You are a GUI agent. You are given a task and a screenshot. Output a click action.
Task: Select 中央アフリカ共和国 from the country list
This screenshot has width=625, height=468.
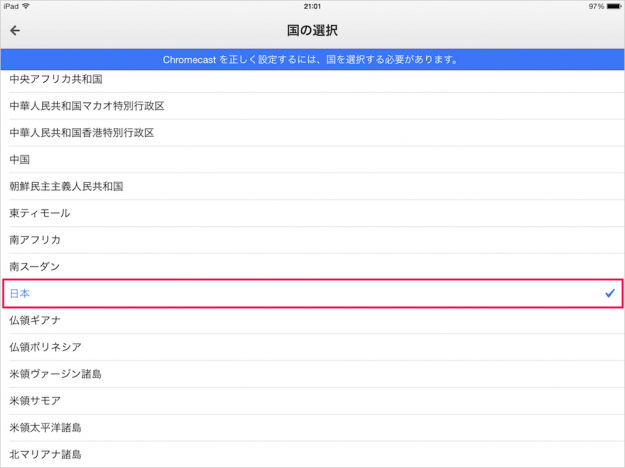[55, 79]
